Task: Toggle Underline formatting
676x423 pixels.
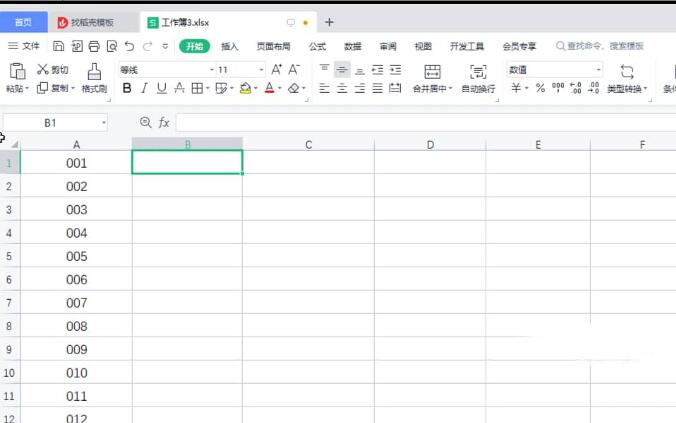Action: (162, 88)
